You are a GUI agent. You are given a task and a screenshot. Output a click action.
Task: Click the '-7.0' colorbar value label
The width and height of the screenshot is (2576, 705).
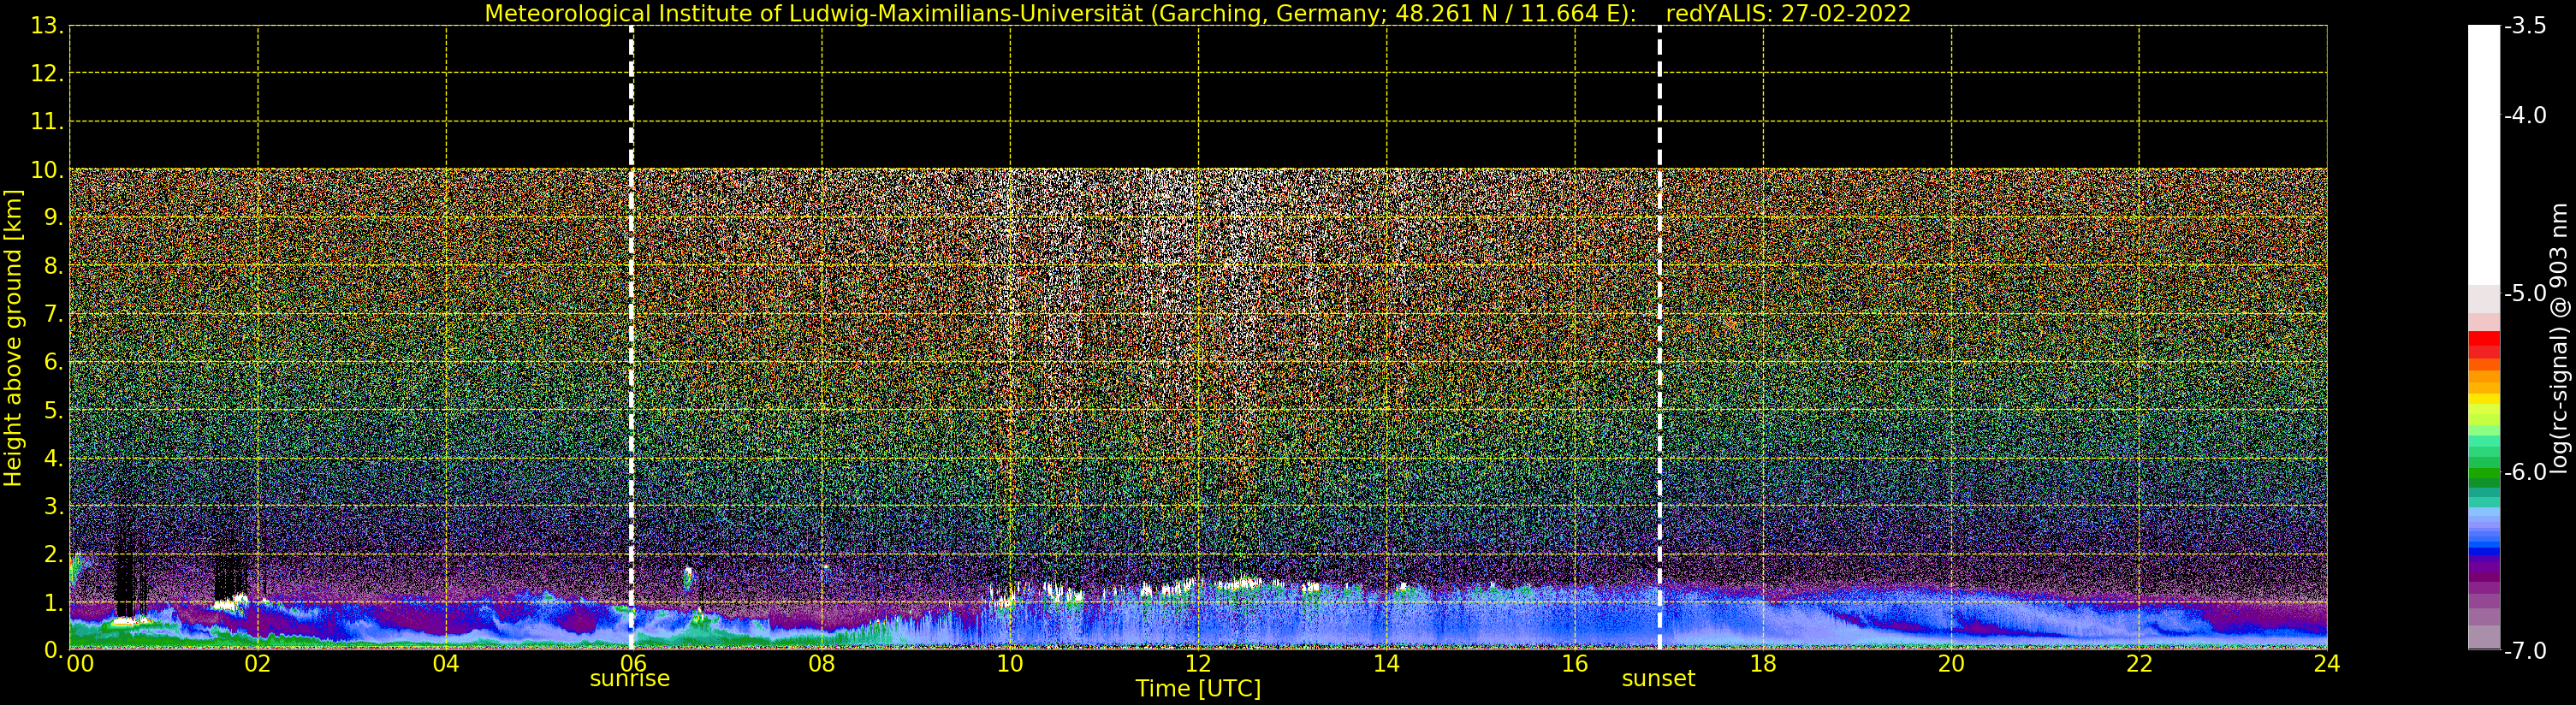pos(2525,651)
